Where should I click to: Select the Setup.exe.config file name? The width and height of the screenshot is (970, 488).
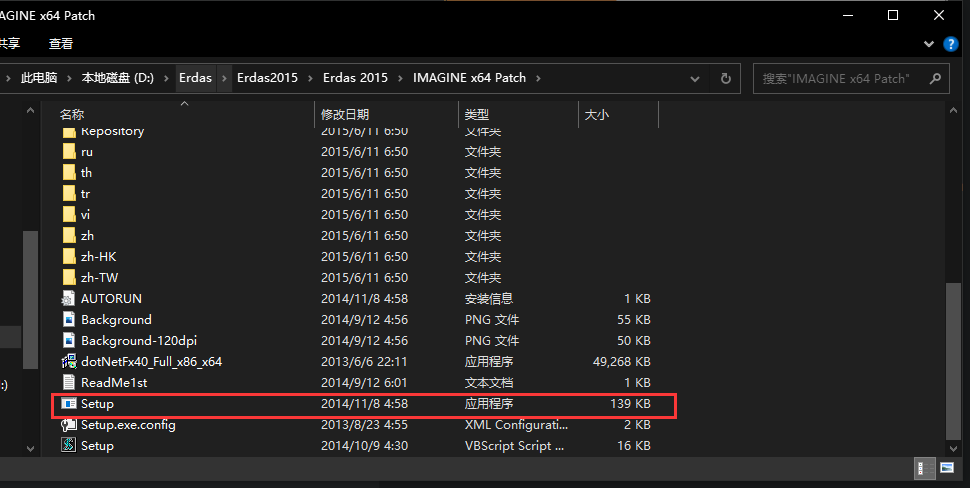point(128,425)
